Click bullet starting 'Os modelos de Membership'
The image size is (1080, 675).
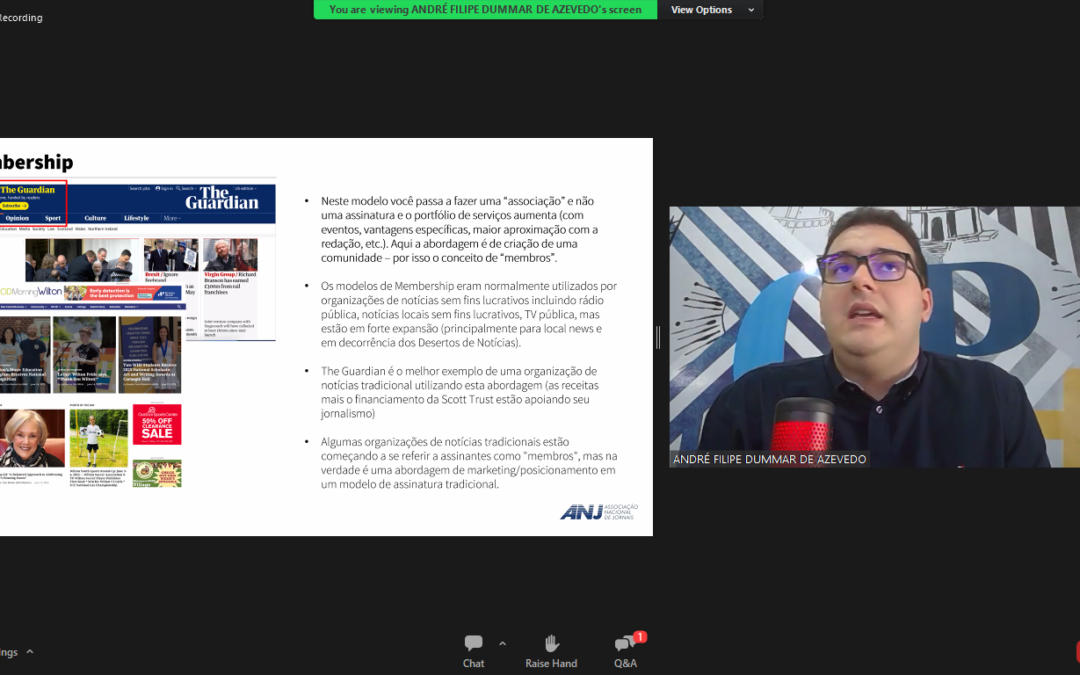tap(469, 314)
